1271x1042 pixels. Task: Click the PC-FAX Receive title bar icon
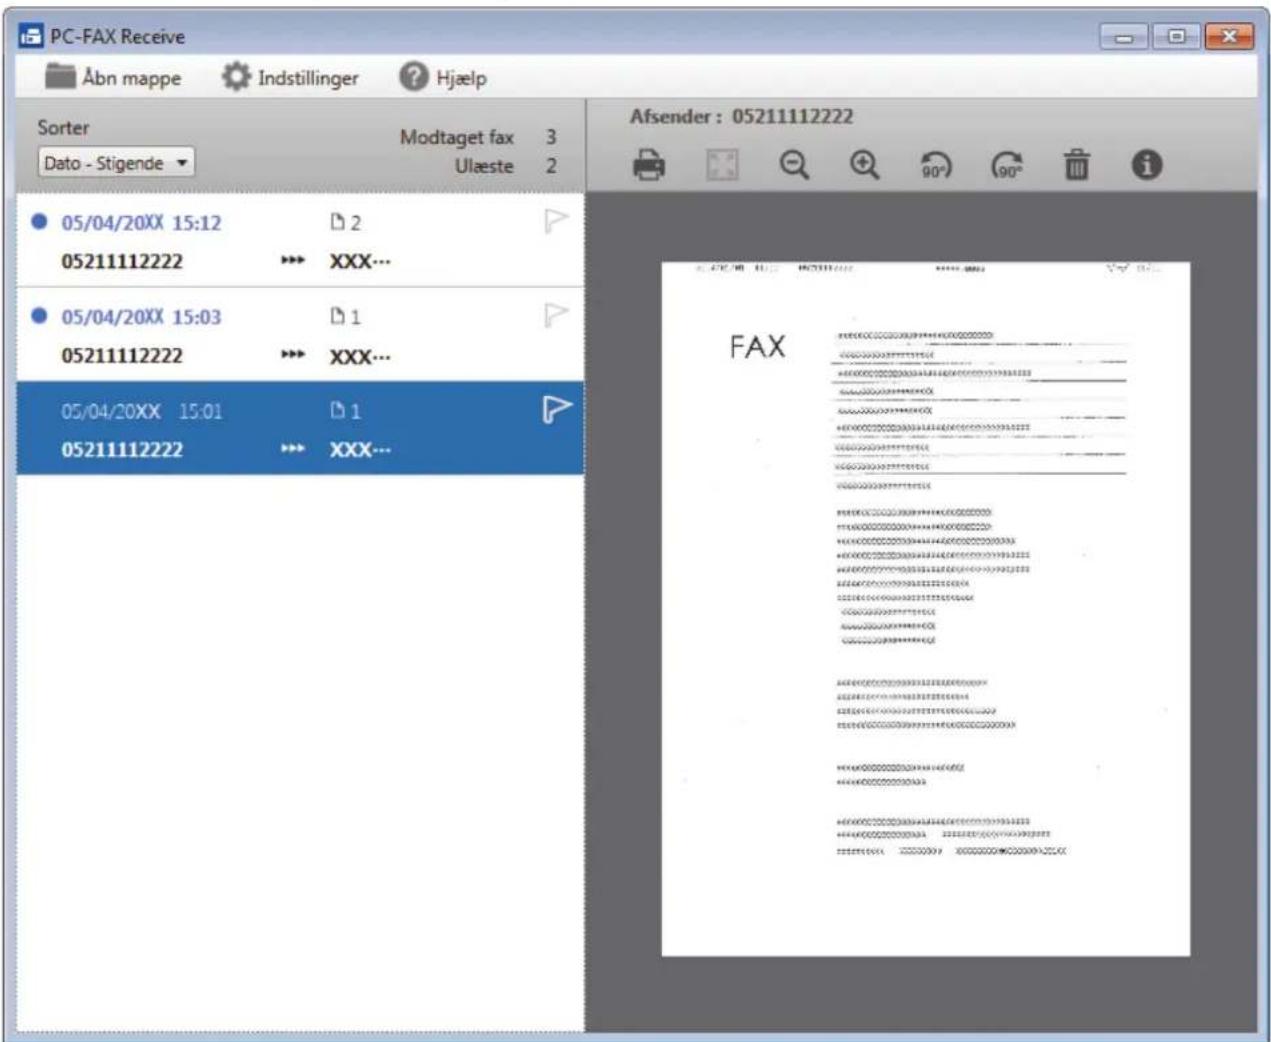click(32, 36)
